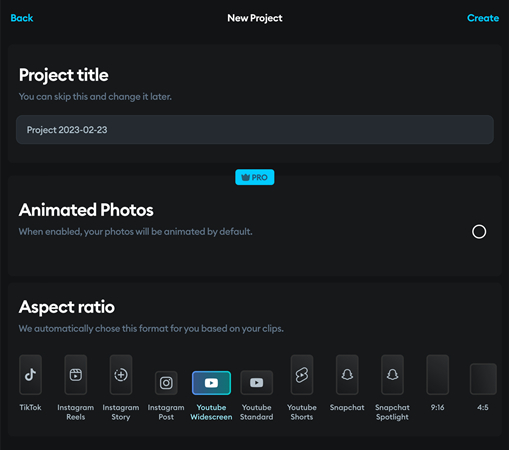
Task: Choose the Instagram Reels format icon
Action: [76, 375]
